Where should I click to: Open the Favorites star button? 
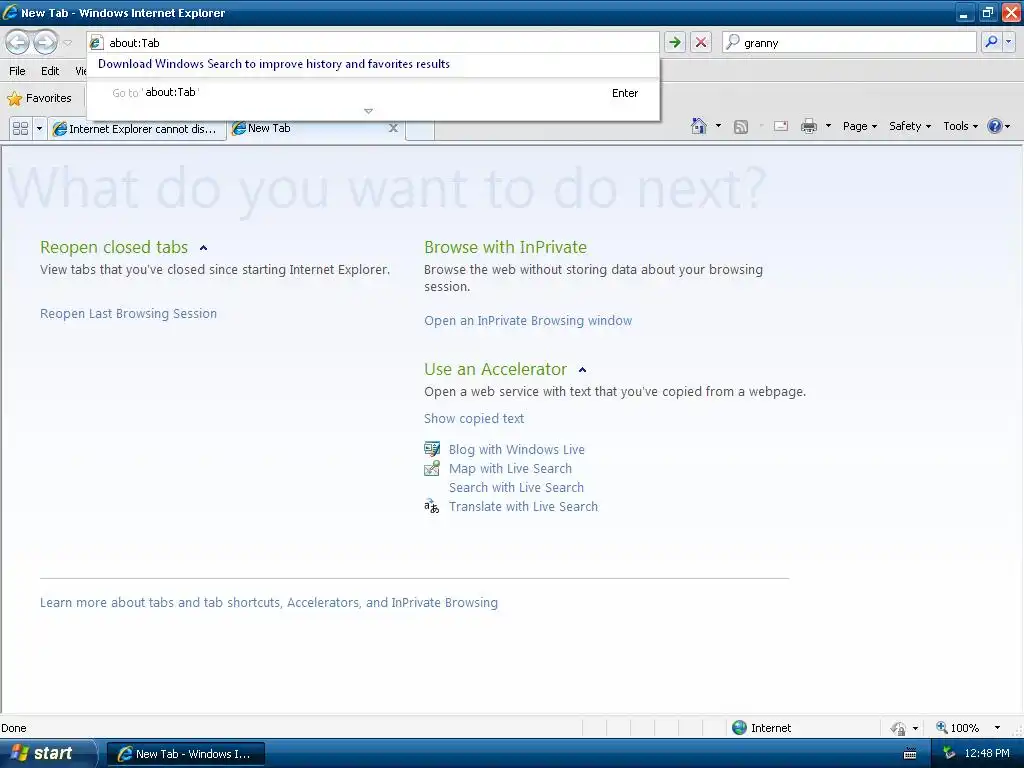click(39, 98)
